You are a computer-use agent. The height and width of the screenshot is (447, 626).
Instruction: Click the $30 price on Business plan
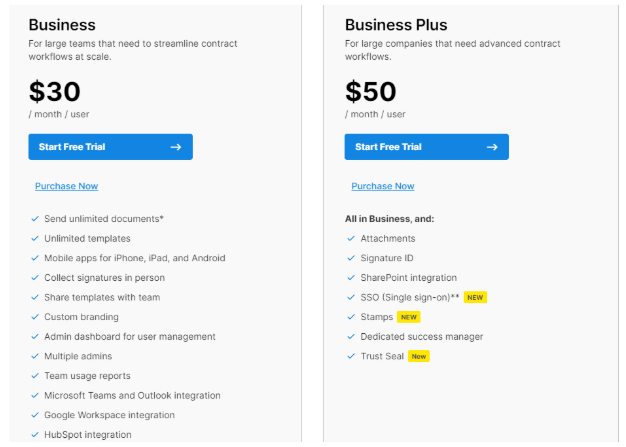click(x=55, y=92)
